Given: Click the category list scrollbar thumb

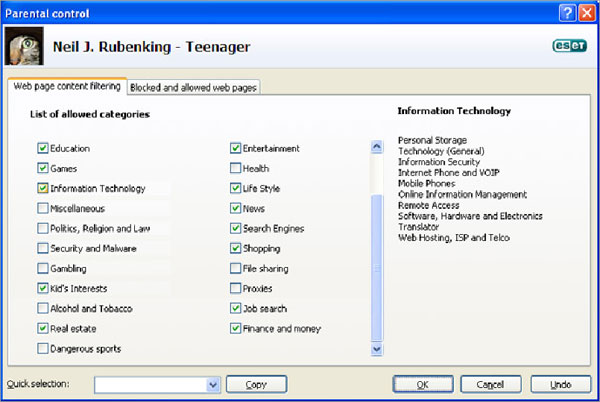Looking at the screenshot, I should point(377,268).
